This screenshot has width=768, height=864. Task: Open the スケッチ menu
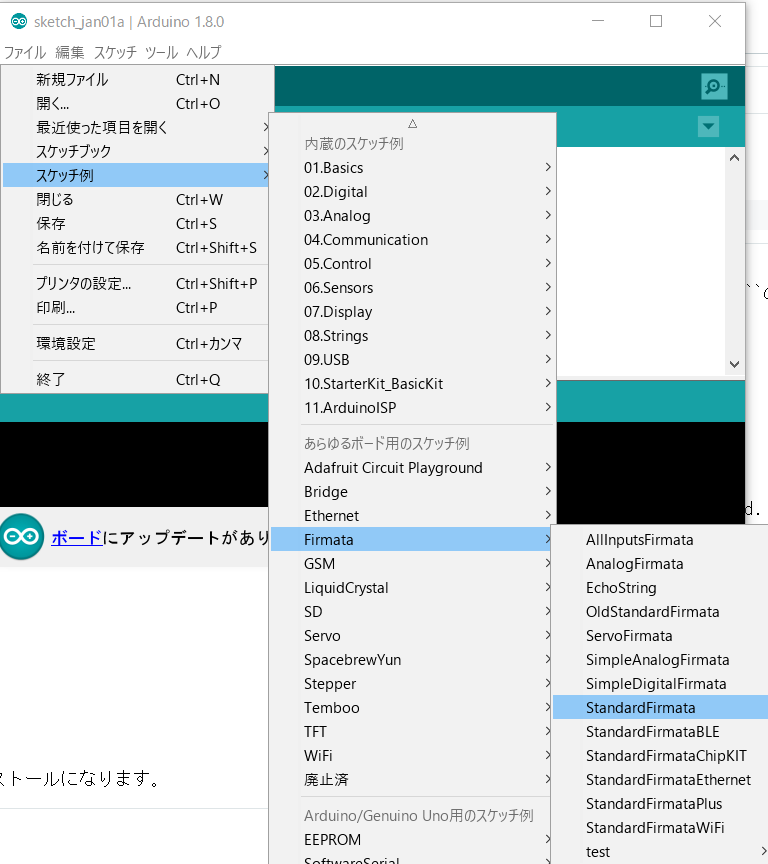pos(115,52)
